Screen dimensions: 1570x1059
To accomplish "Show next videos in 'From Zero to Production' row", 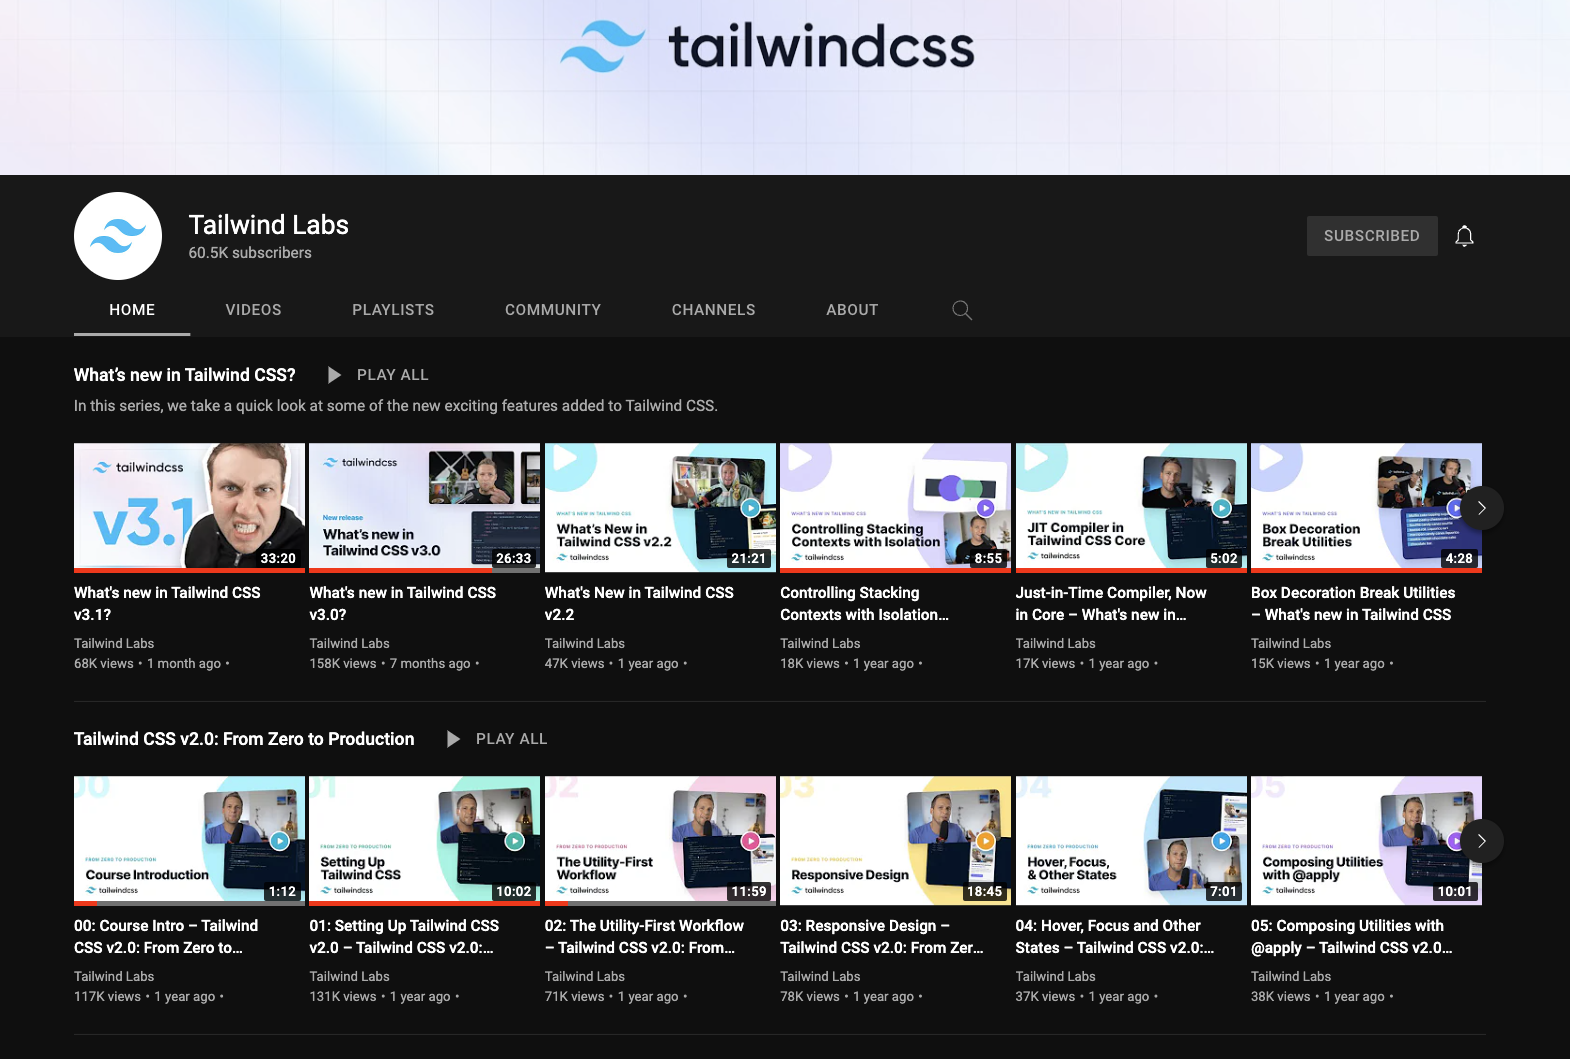I will (x=1482, y=841).
